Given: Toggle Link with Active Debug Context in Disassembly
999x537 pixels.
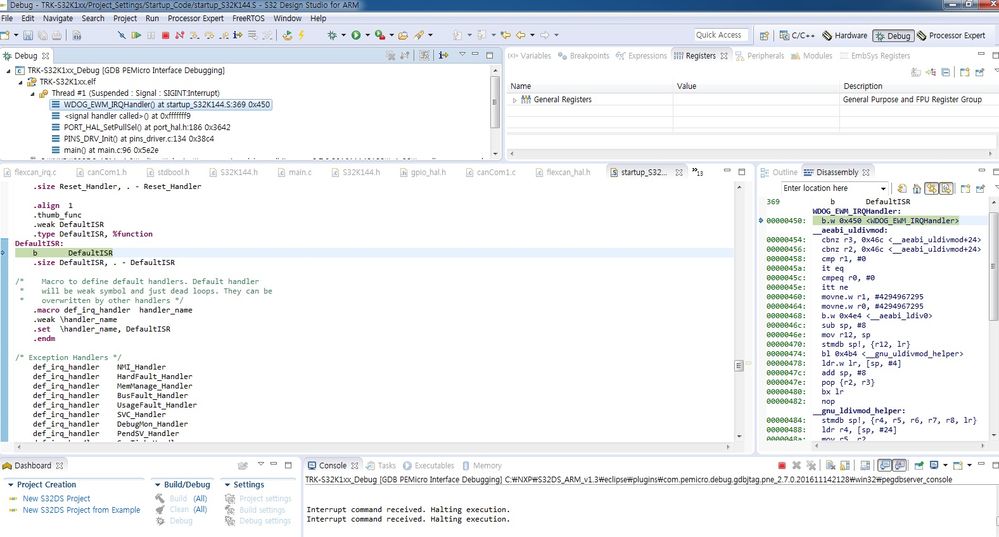Looking at the screenshot, I should click(x=931, y=189).
